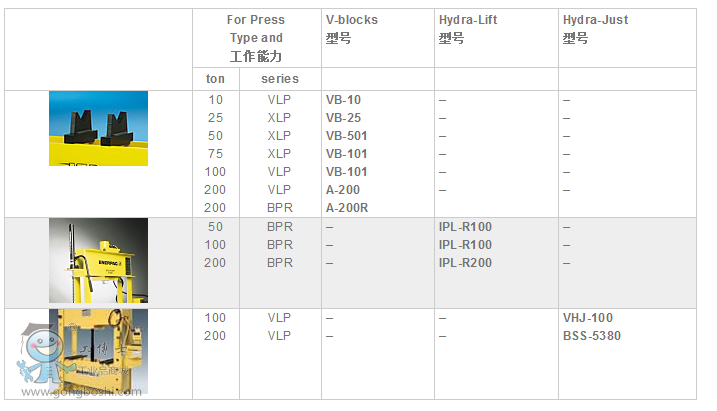Viewport: 717px width, 411px height.
Task: Select the Hydra-Just press frame thumbnail
Action: pos(98,351)
